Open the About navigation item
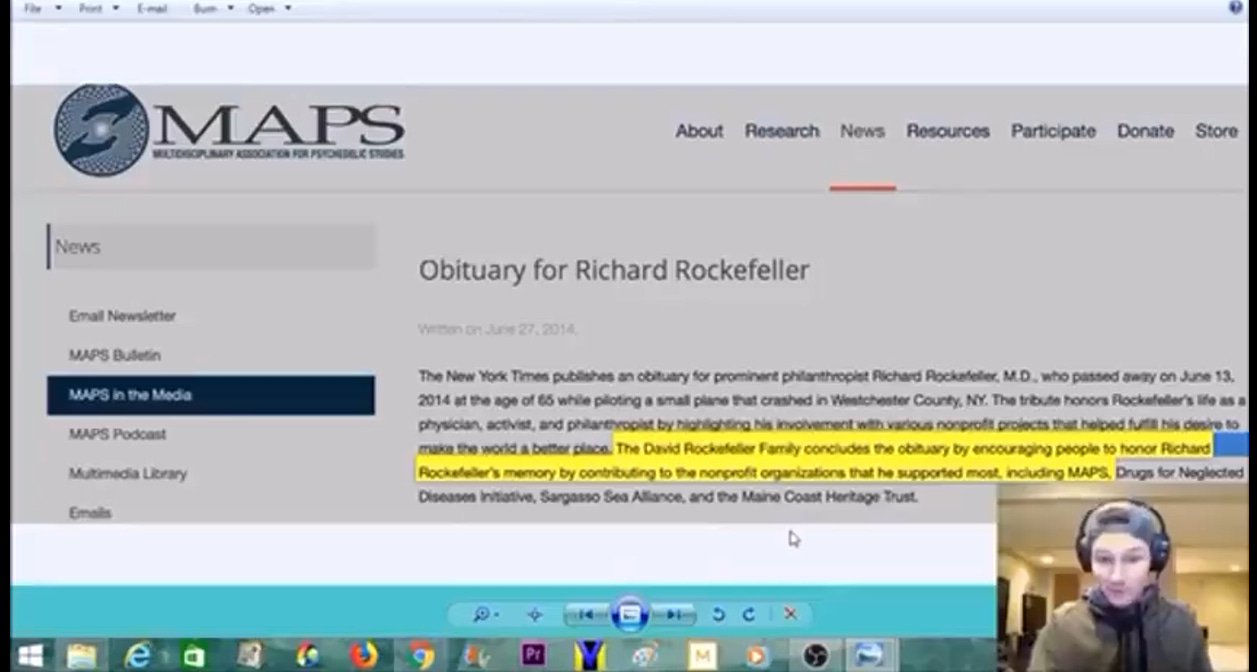The height and width of the screenshot is (672, 1257). (x=699, y=131)
